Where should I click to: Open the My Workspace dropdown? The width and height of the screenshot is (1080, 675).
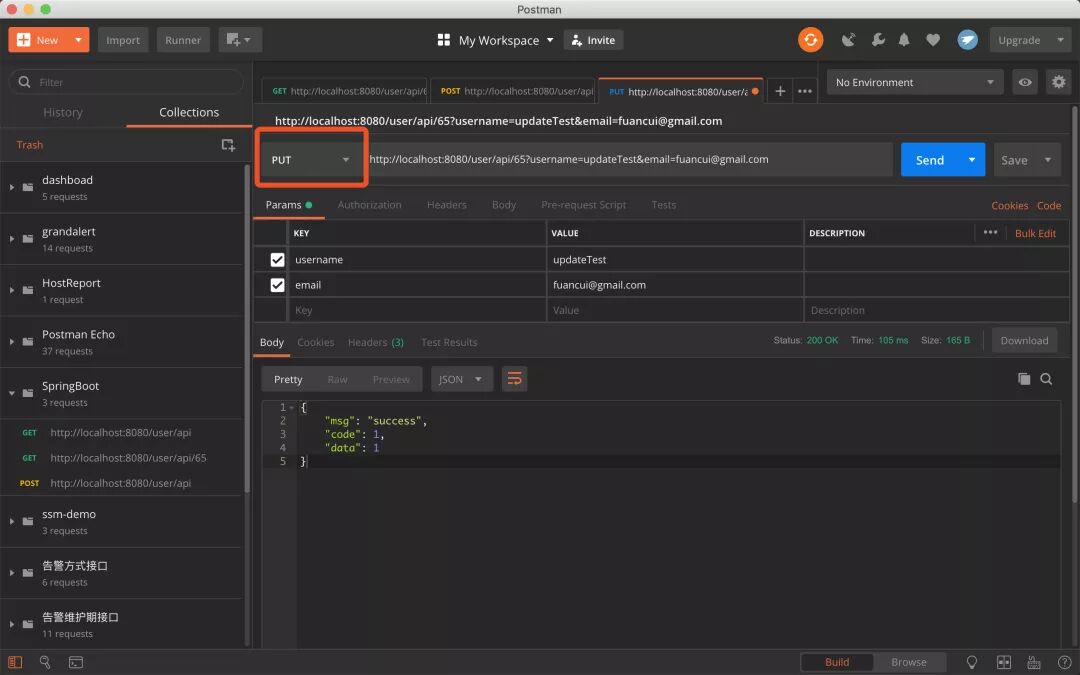pyautogui.click(x=506, y=40)
